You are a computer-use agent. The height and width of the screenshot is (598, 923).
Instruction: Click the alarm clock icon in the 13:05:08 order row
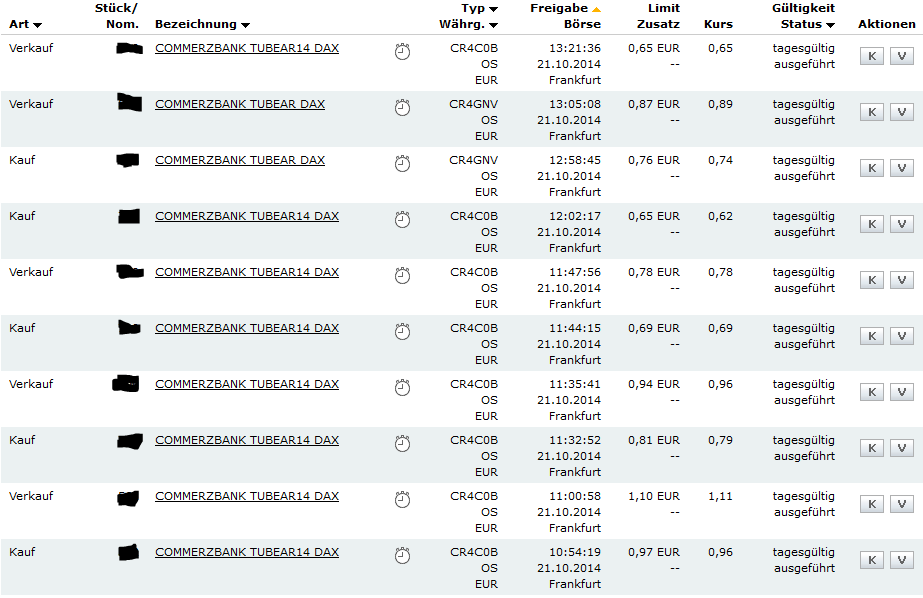(402, 108)
